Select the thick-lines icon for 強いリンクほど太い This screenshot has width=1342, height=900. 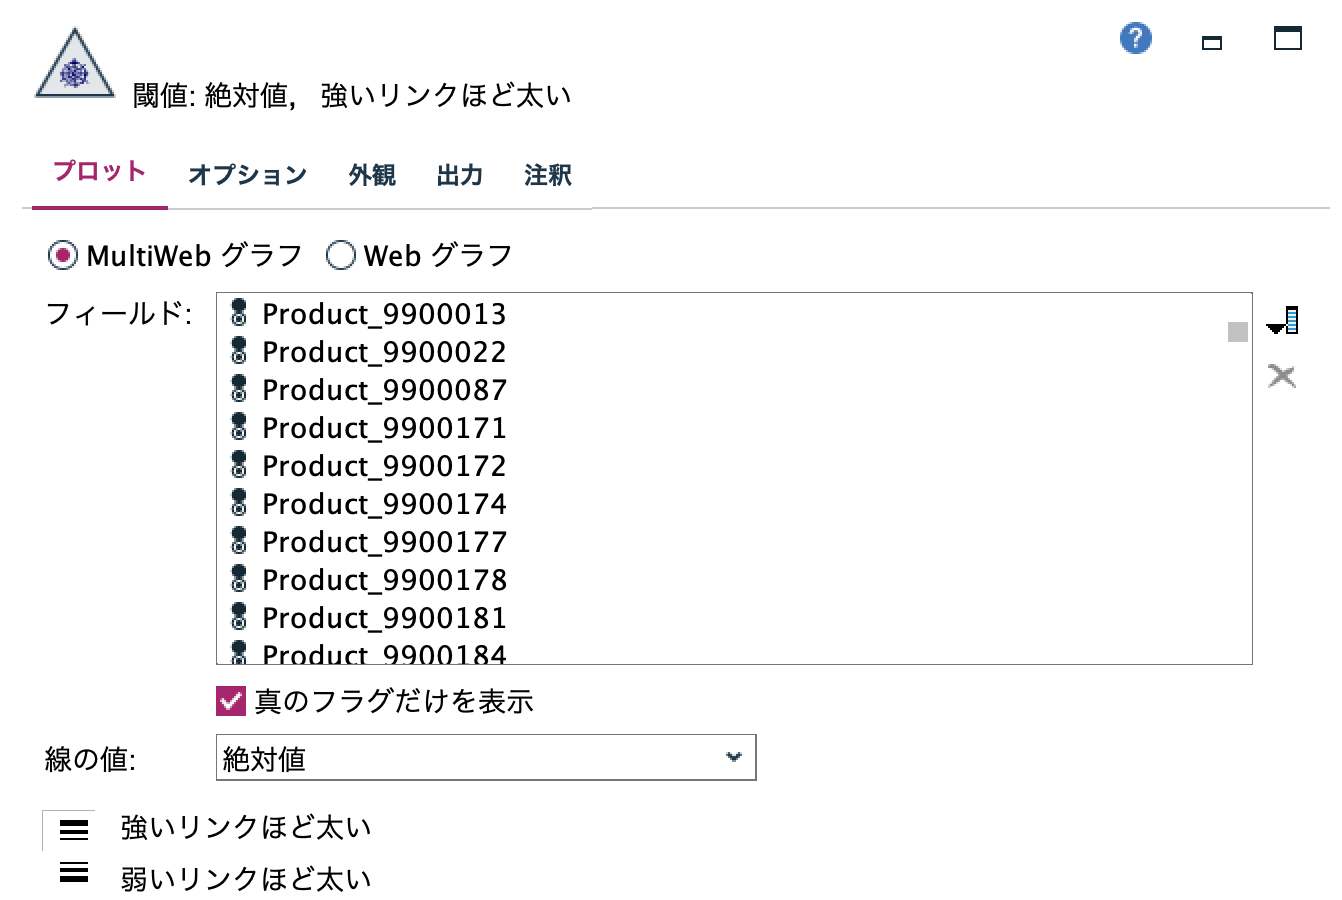72,828
